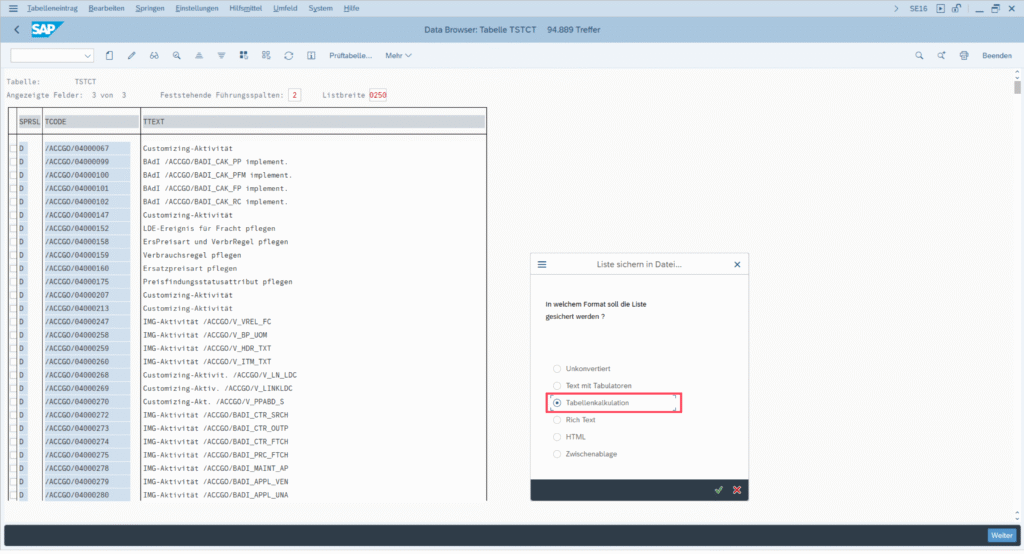
Task: Select cell /ACCGO/04000280
Action: pos(87,495)
